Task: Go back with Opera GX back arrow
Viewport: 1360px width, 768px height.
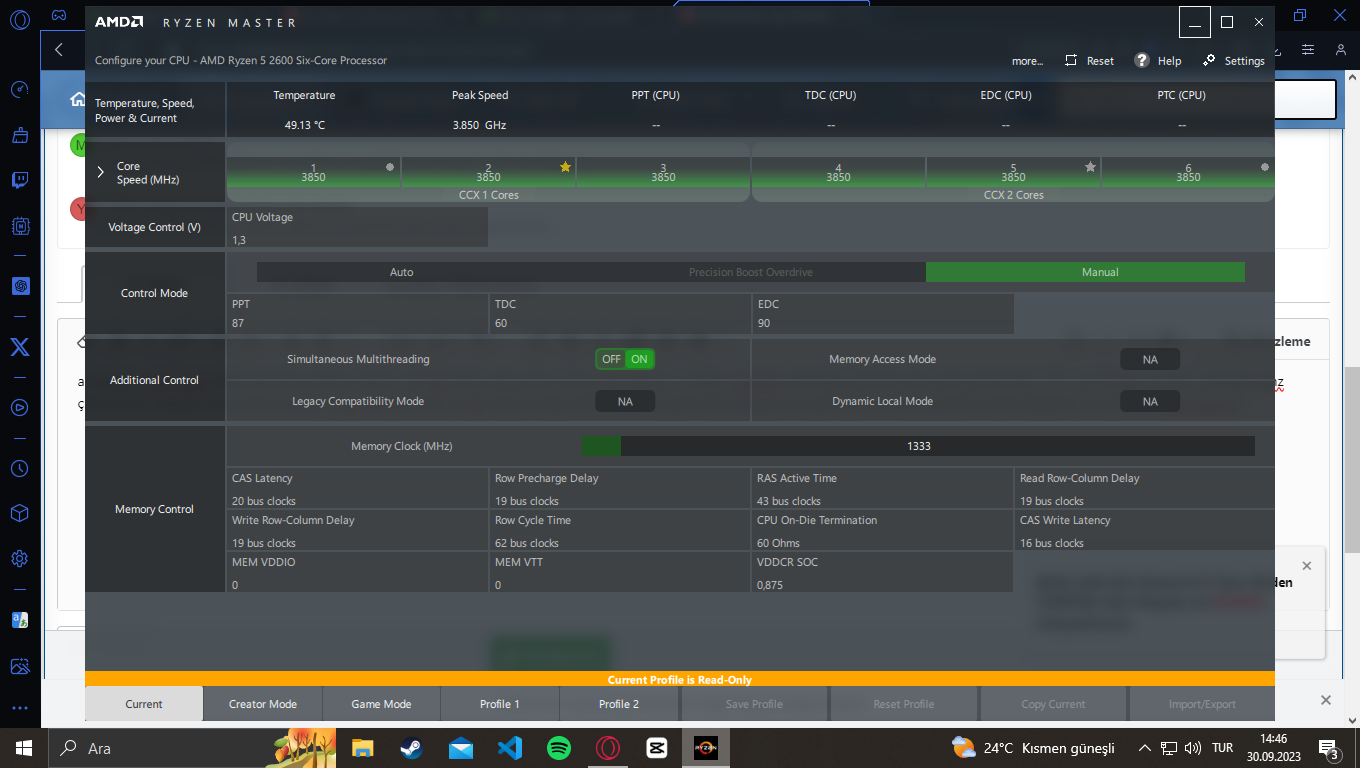Action: point(59,49)
